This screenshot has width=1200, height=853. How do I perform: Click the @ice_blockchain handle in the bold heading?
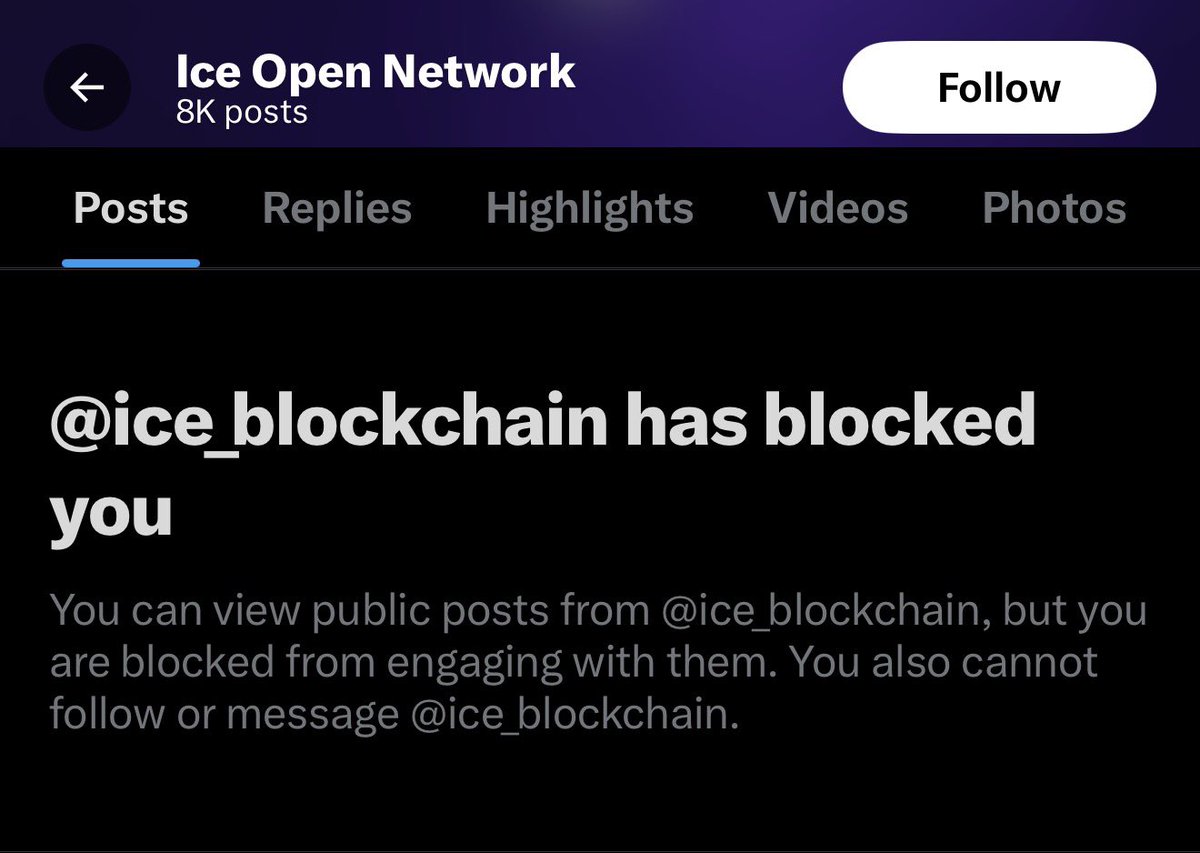(x=328, y=424)
